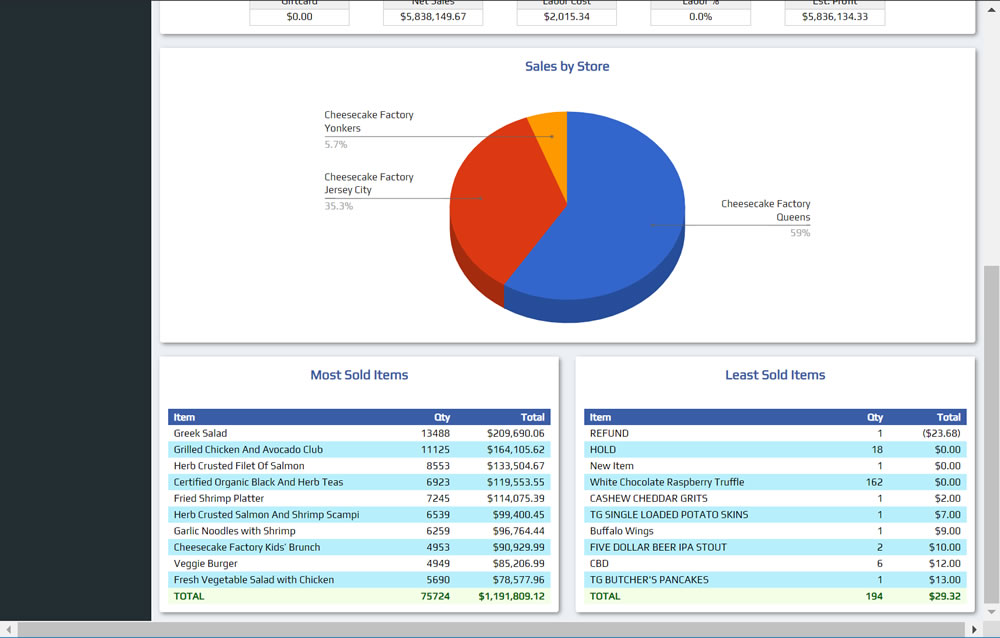This screenshot has width=1000, height=638.
Task: Select the Veggie Burger row
Action: coord(359,563)
